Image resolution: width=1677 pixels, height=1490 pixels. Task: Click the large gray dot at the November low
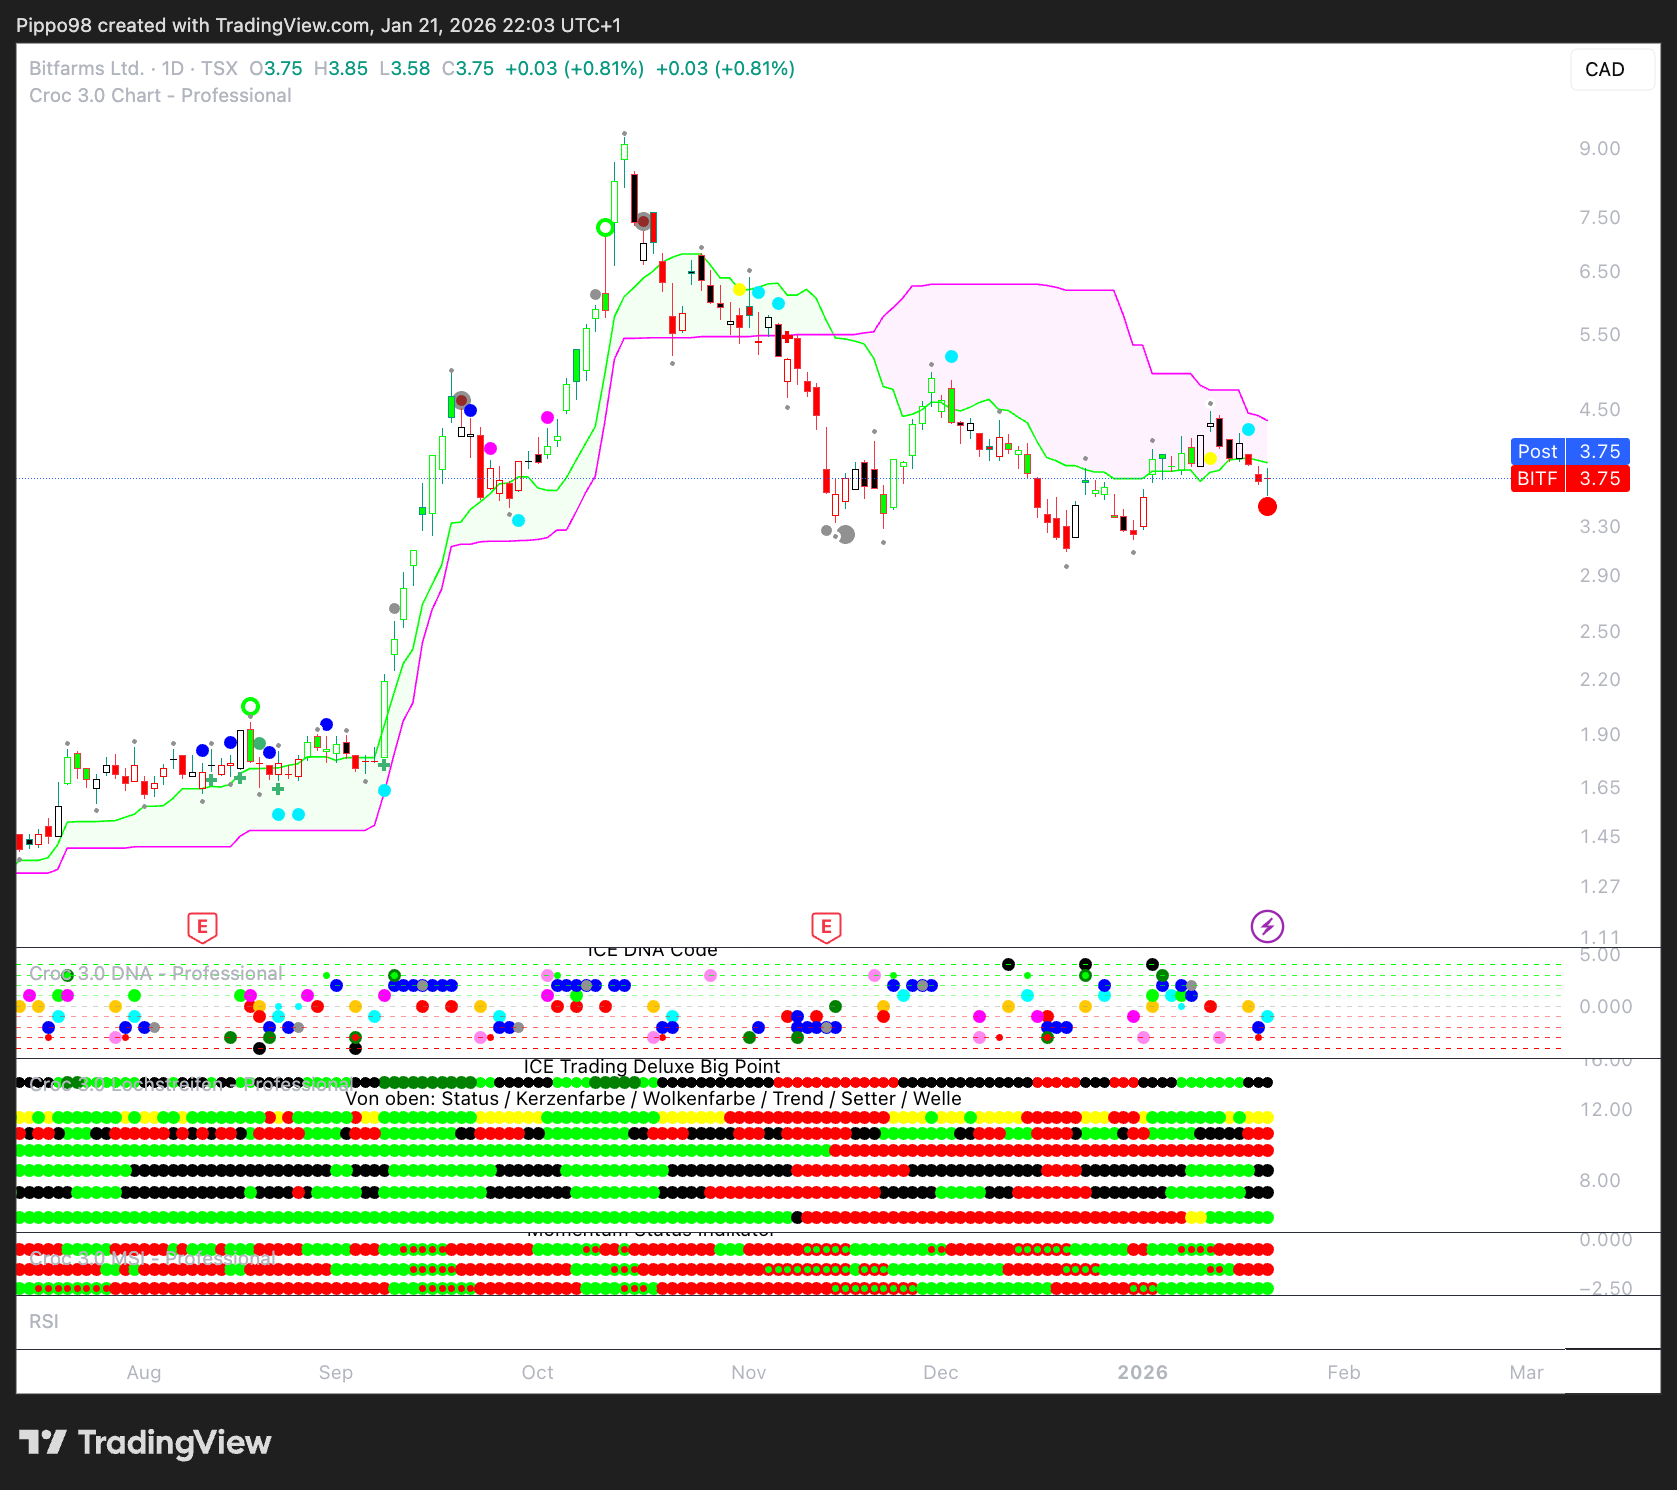tap(846, 535)
